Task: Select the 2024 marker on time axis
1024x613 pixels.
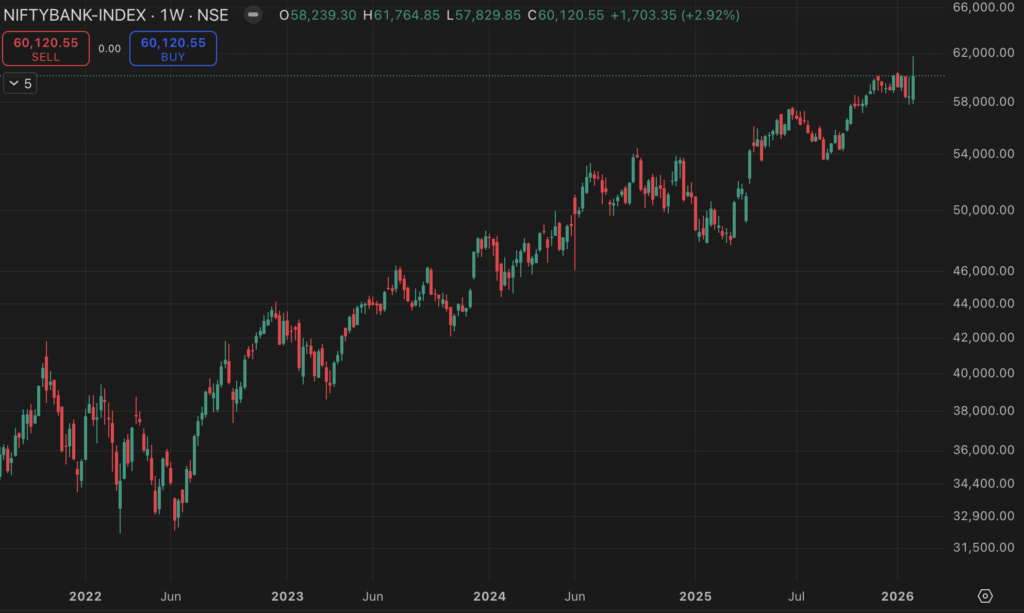Action: click(490, 596)
